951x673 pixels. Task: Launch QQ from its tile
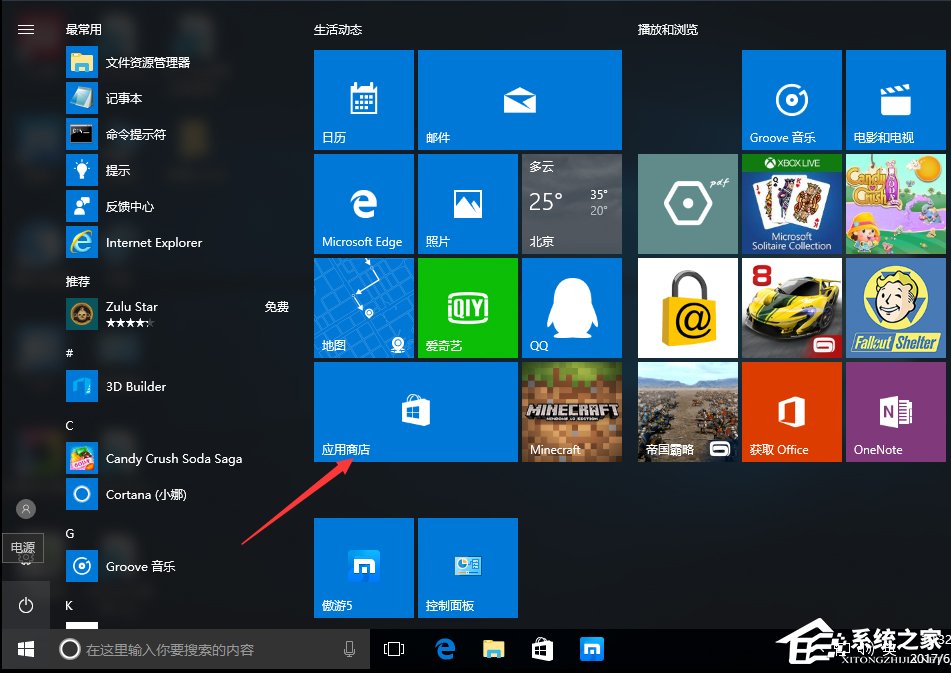click(x=571, y=307)
